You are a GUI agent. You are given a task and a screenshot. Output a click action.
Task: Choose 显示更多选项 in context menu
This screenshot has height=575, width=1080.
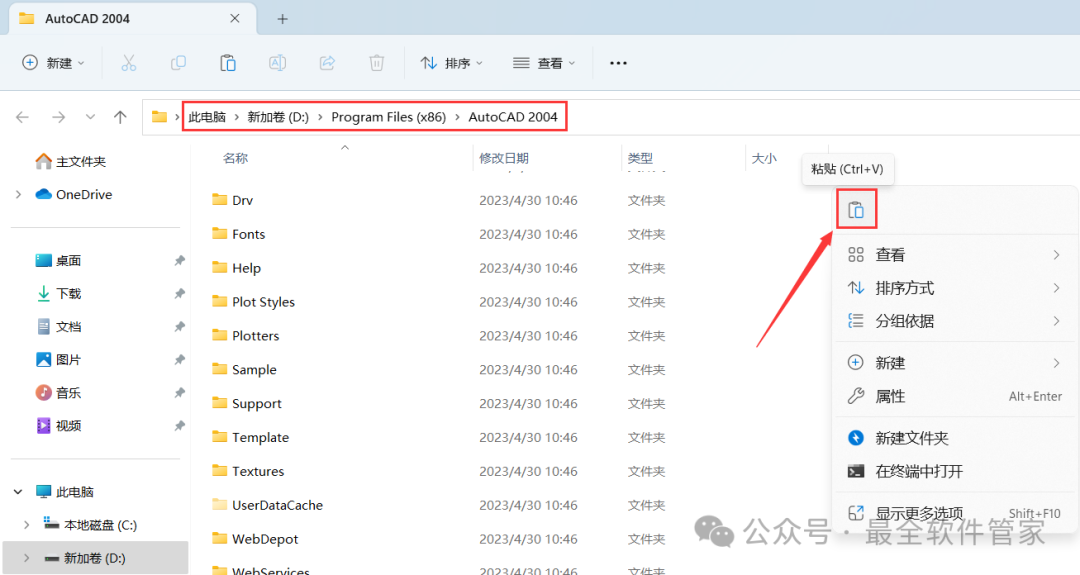click(x=955, y=513)
